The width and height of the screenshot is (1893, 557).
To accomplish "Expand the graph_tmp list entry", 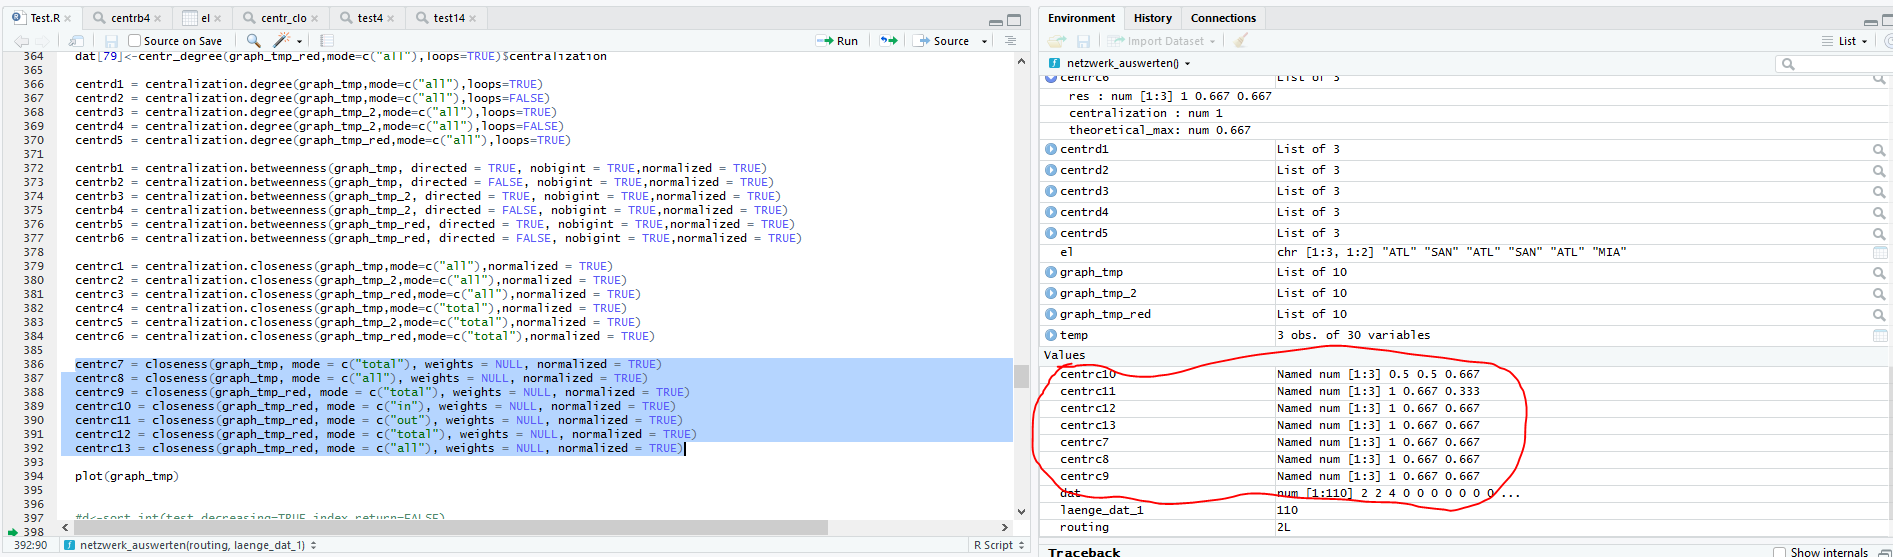I will pyautogui.click(x=1051, y=272).
